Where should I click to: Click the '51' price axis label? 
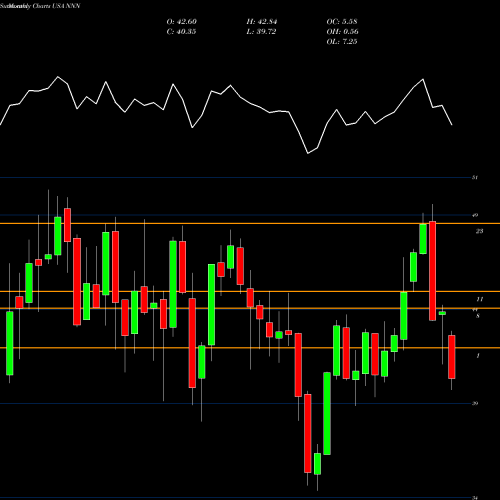pyautogui.click(x=475, y=177)
